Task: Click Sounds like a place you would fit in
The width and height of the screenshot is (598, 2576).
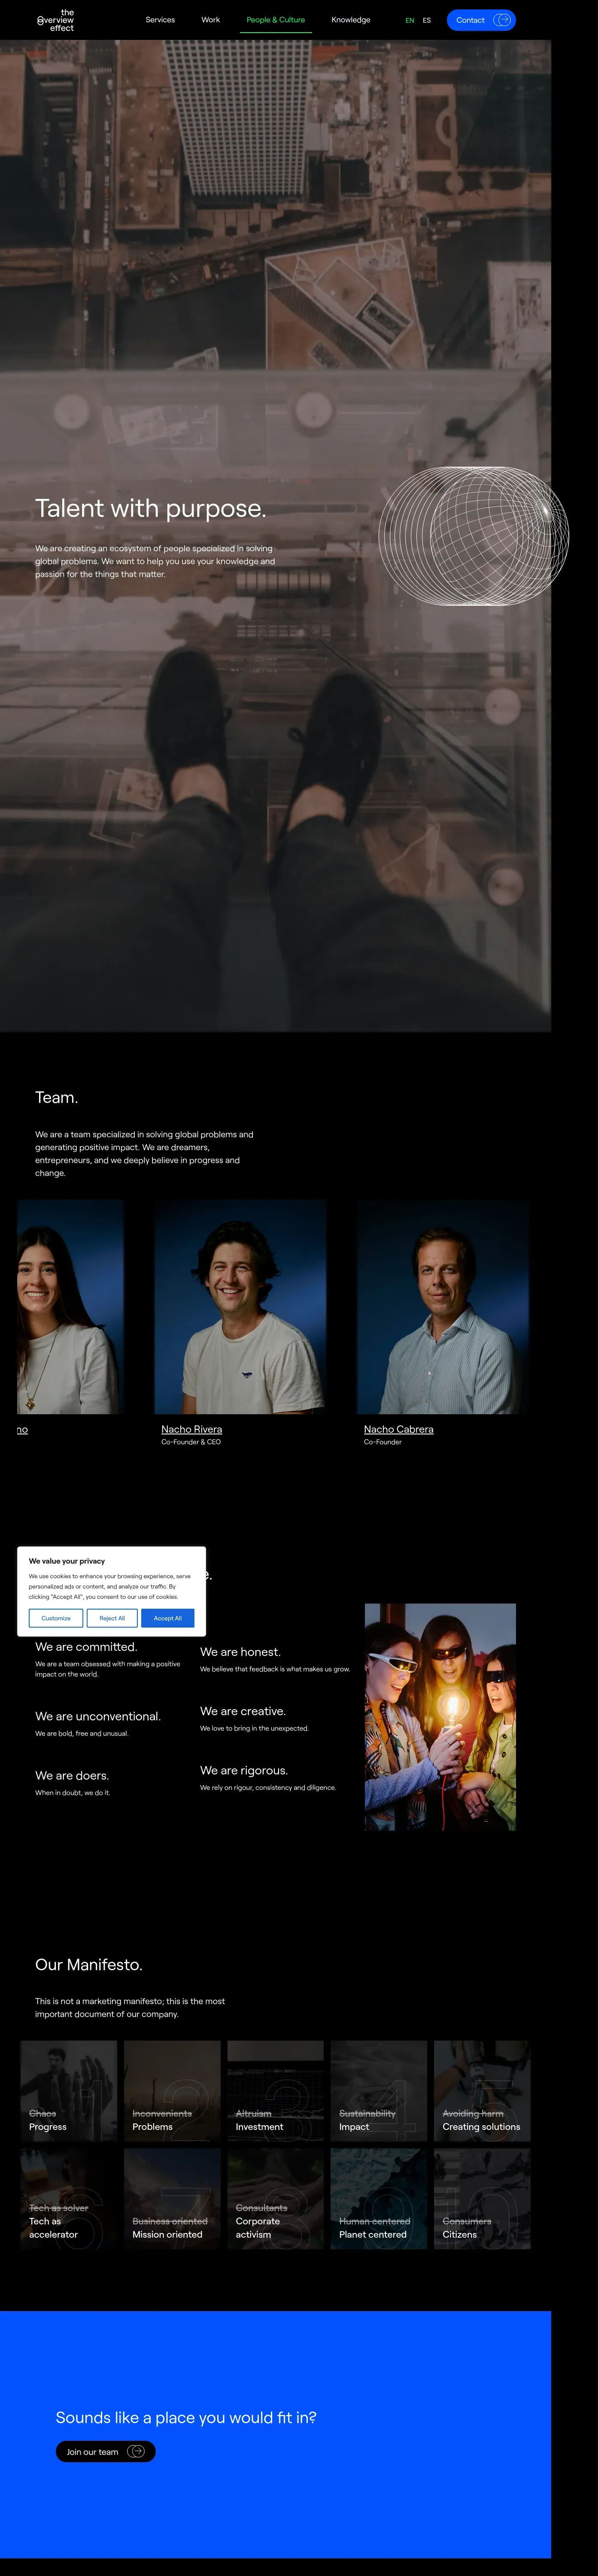Action: [186, 2417]
